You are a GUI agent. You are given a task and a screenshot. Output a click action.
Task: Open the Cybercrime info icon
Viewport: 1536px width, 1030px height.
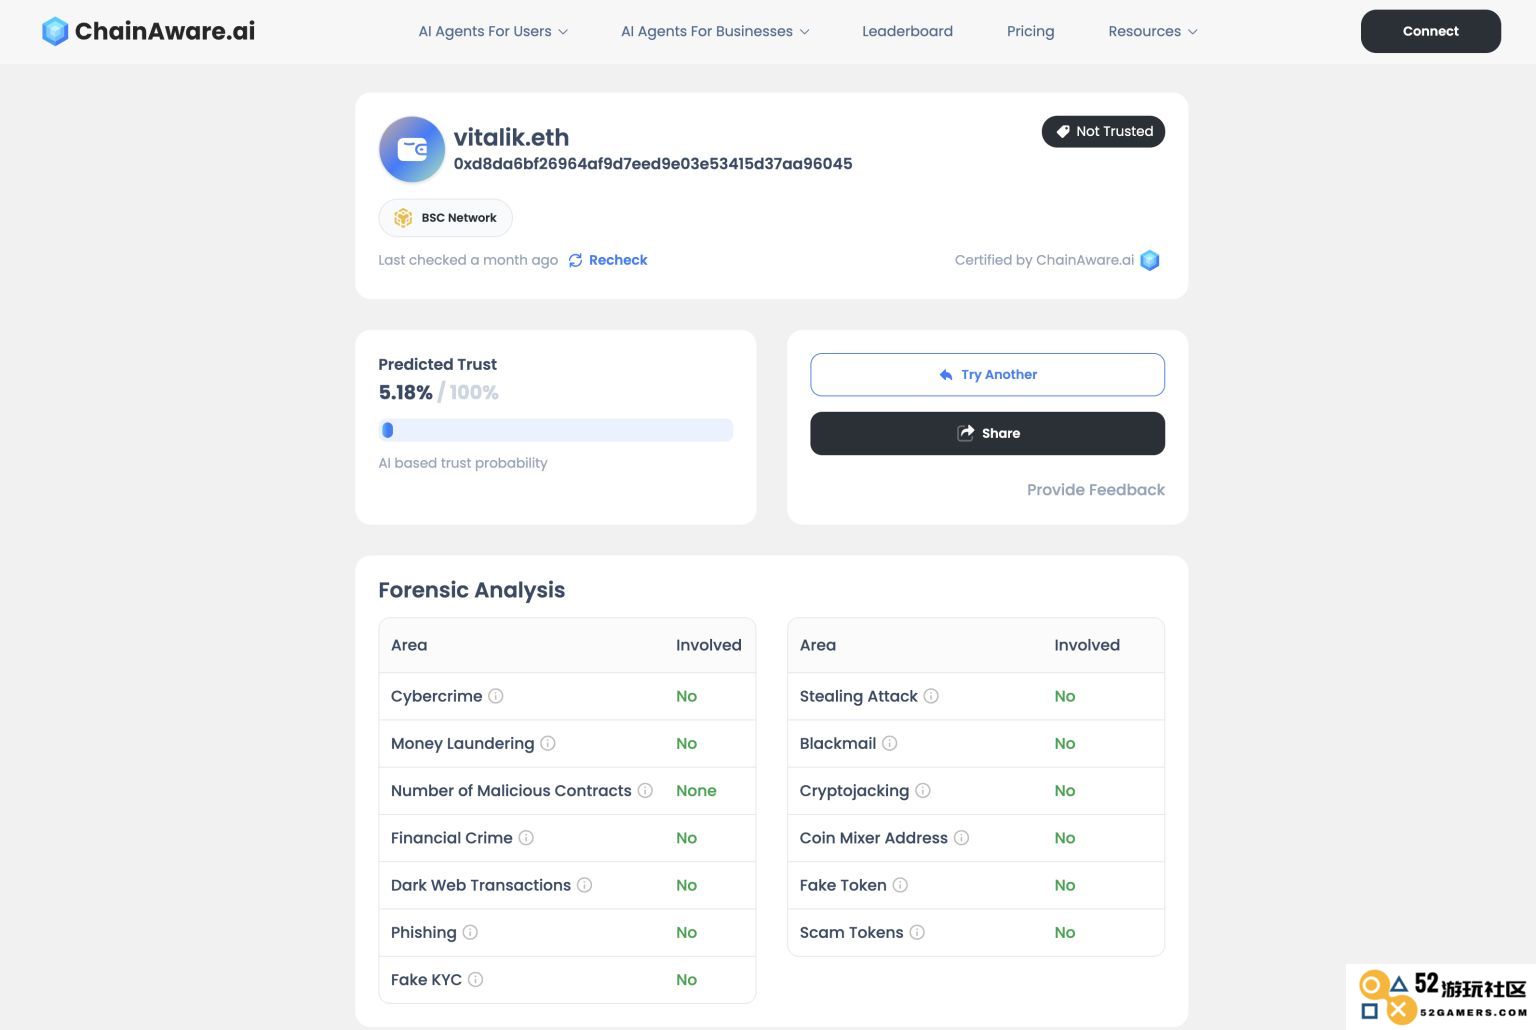[x=496, y=696]
